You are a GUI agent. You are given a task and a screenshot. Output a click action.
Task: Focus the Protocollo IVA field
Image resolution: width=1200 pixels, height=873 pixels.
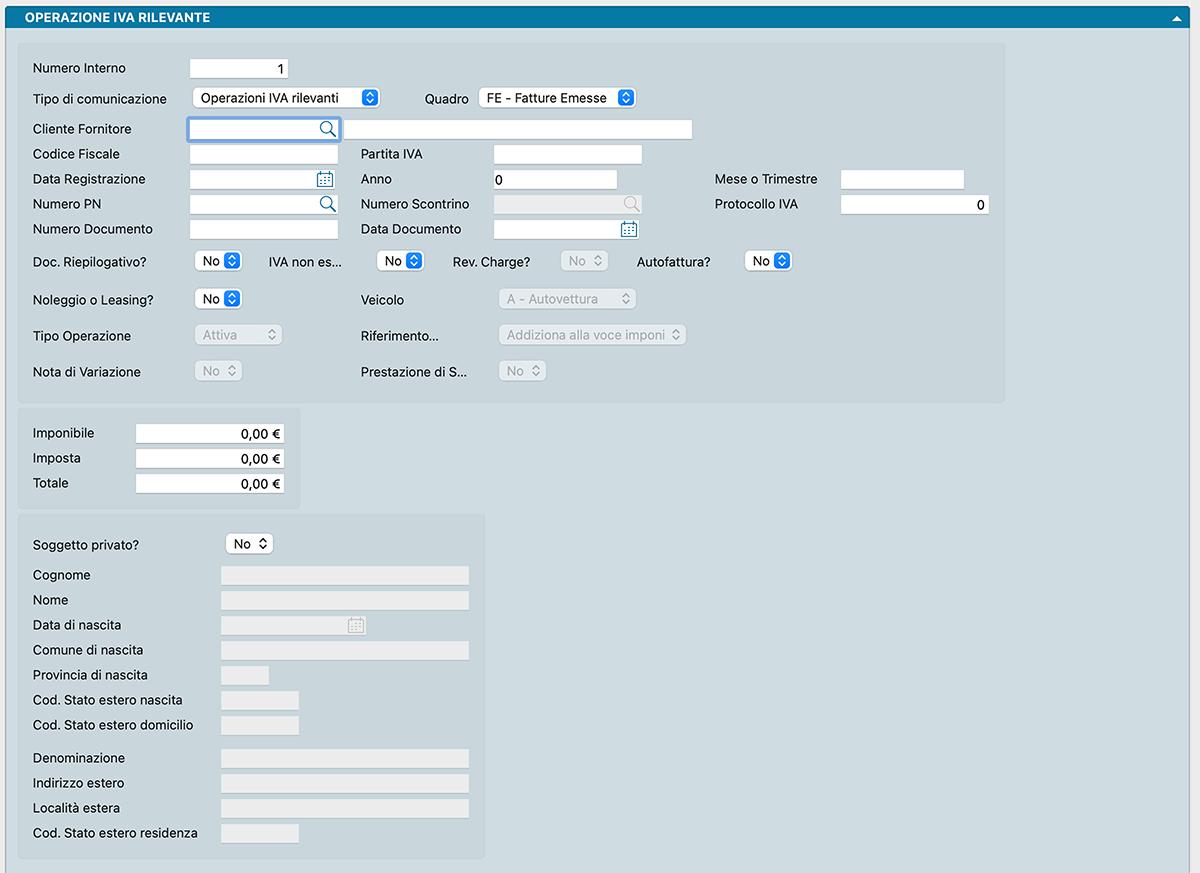pos(914,205)
